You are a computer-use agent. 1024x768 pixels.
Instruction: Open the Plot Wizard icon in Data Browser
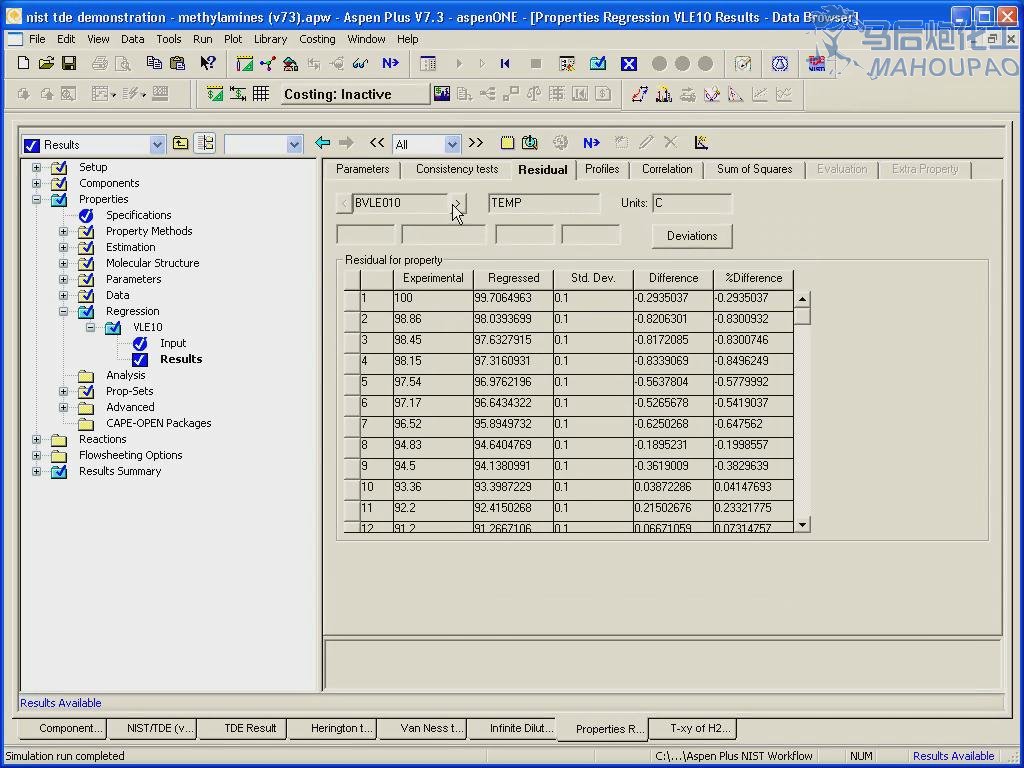701,142
